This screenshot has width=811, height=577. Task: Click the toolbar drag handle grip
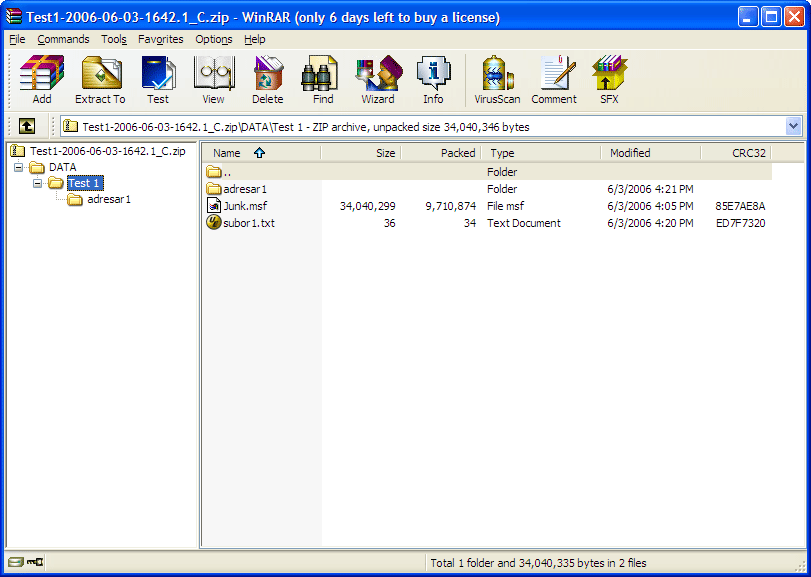pyautogui.click(x=9, y=80)
